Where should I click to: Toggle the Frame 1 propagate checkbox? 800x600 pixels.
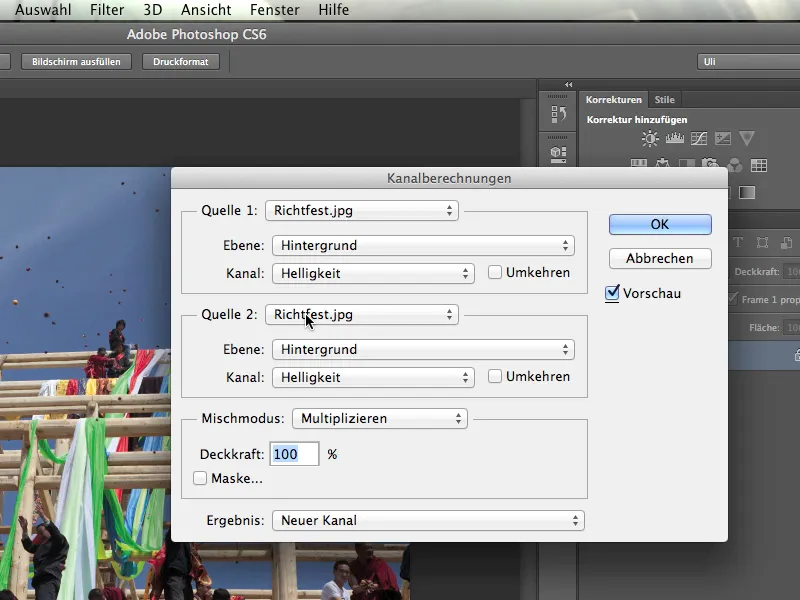tap(733, 299)
